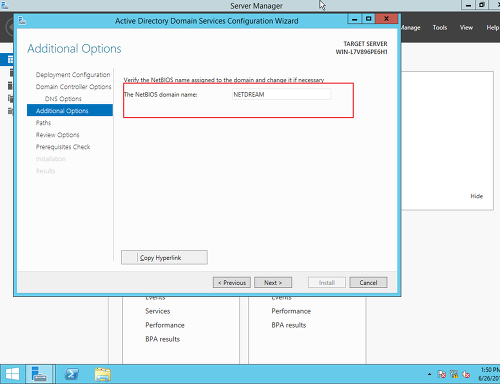Show hidden tray icons arrow
This screenshot has height=384, width=500.
click(x=429, y=374)
